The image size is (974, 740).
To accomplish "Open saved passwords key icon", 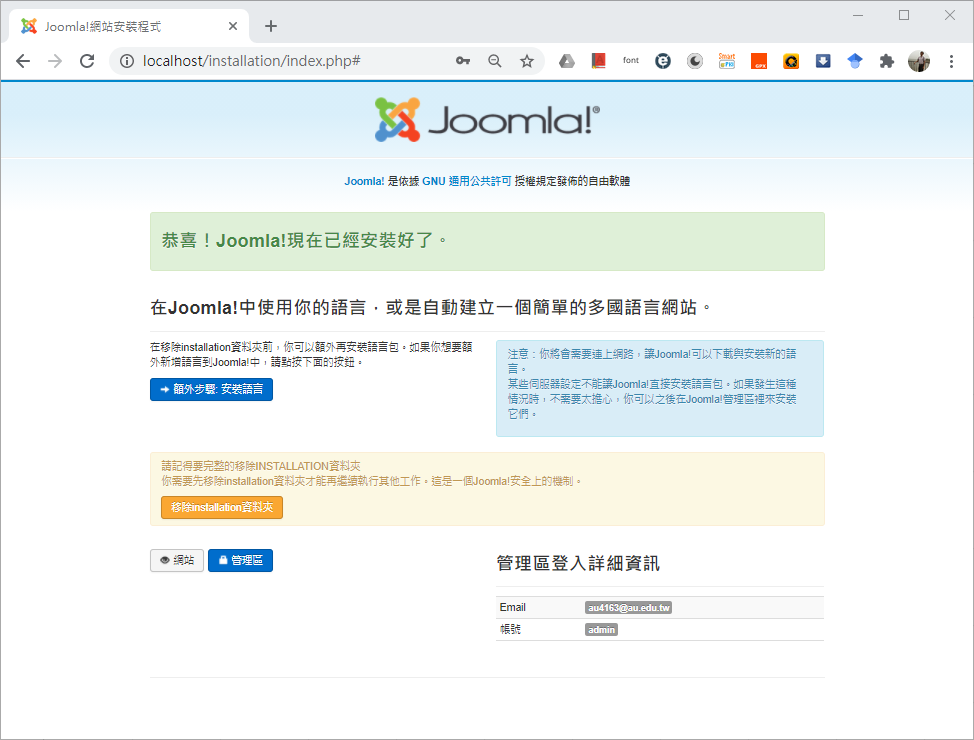I will pyautogui.click(x=463, y=61).
